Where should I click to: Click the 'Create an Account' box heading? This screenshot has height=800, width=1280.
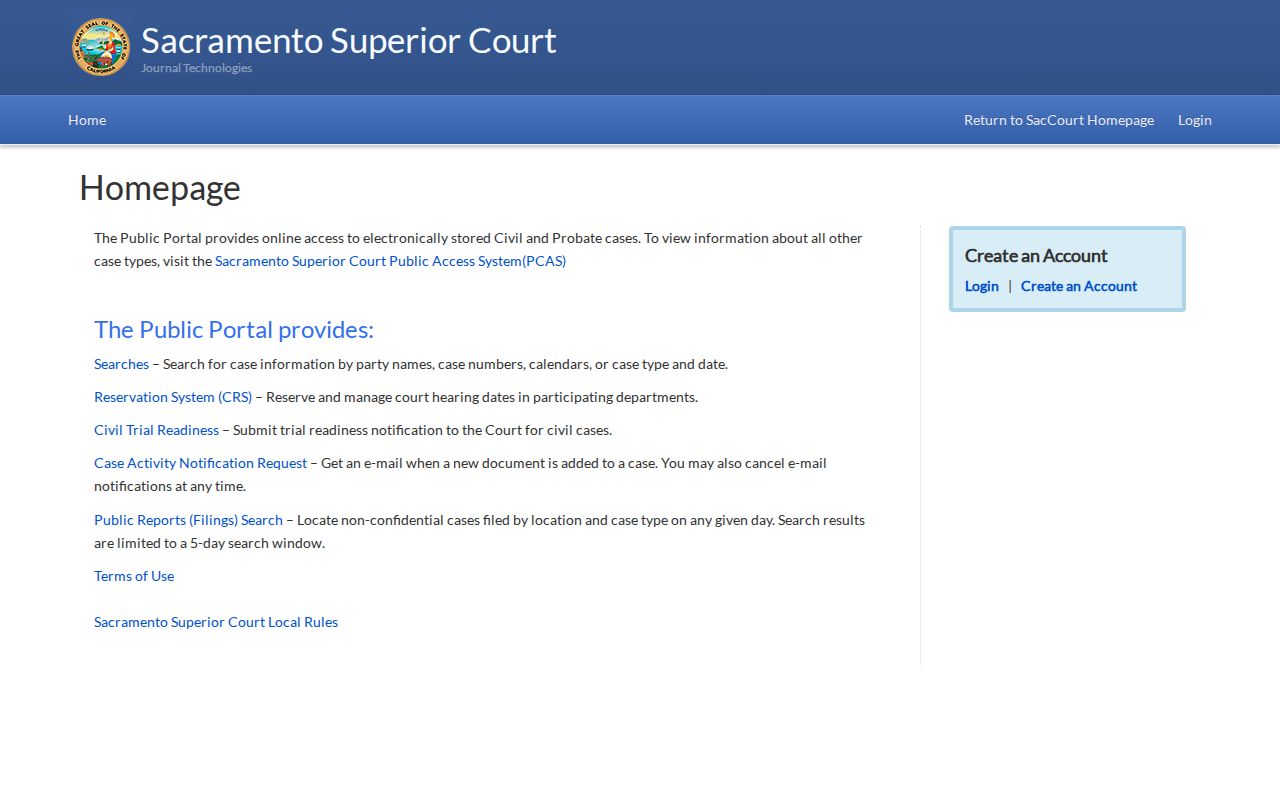point(1036,256)
